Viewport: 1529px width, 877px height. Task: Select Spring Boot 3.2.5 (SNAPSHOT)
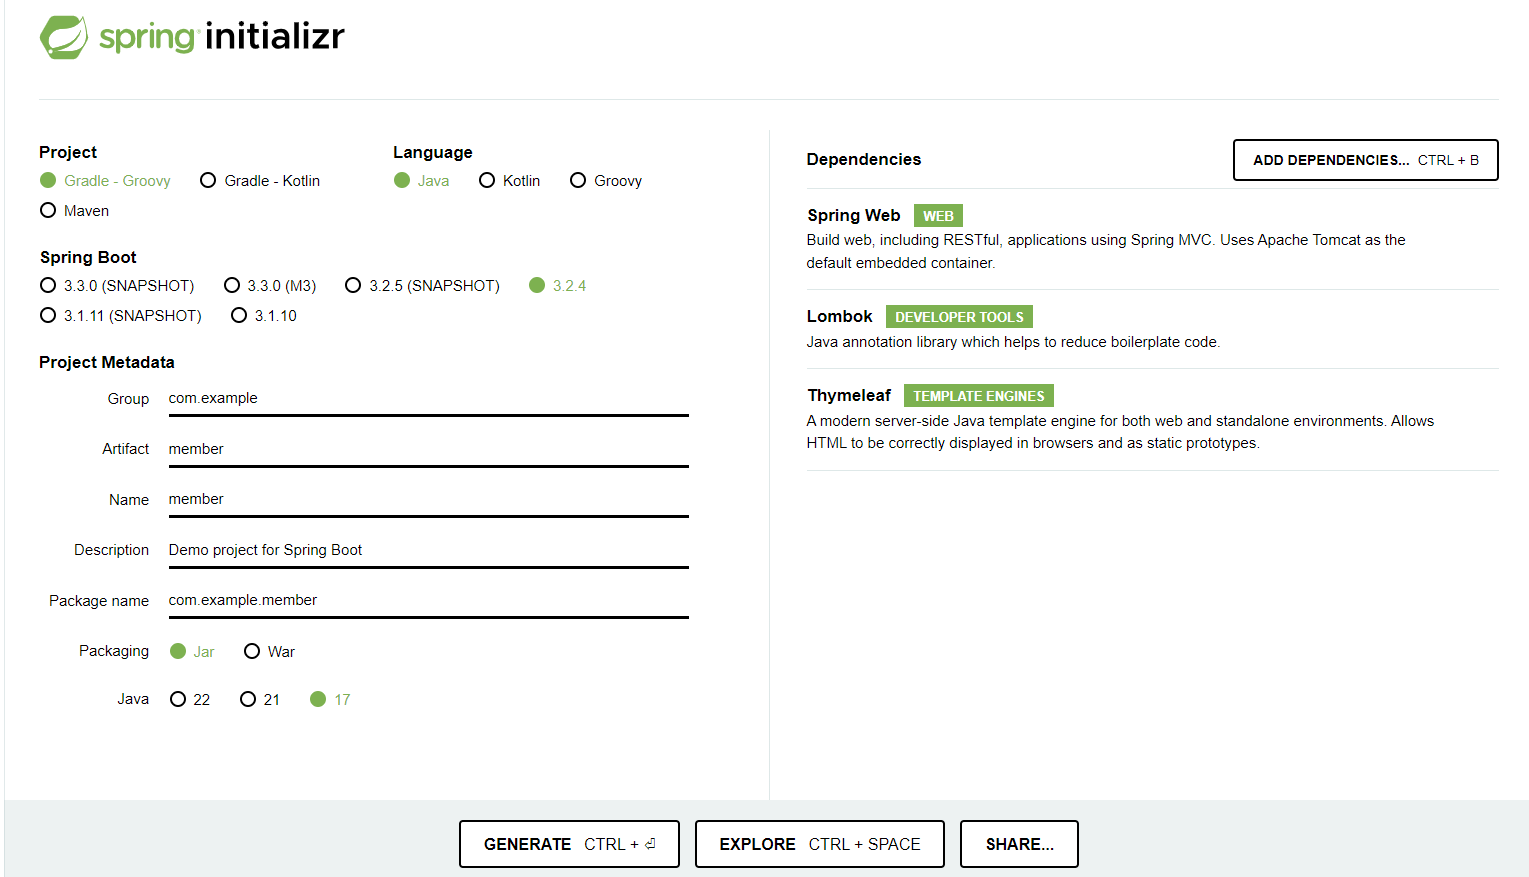pos(422,286)
